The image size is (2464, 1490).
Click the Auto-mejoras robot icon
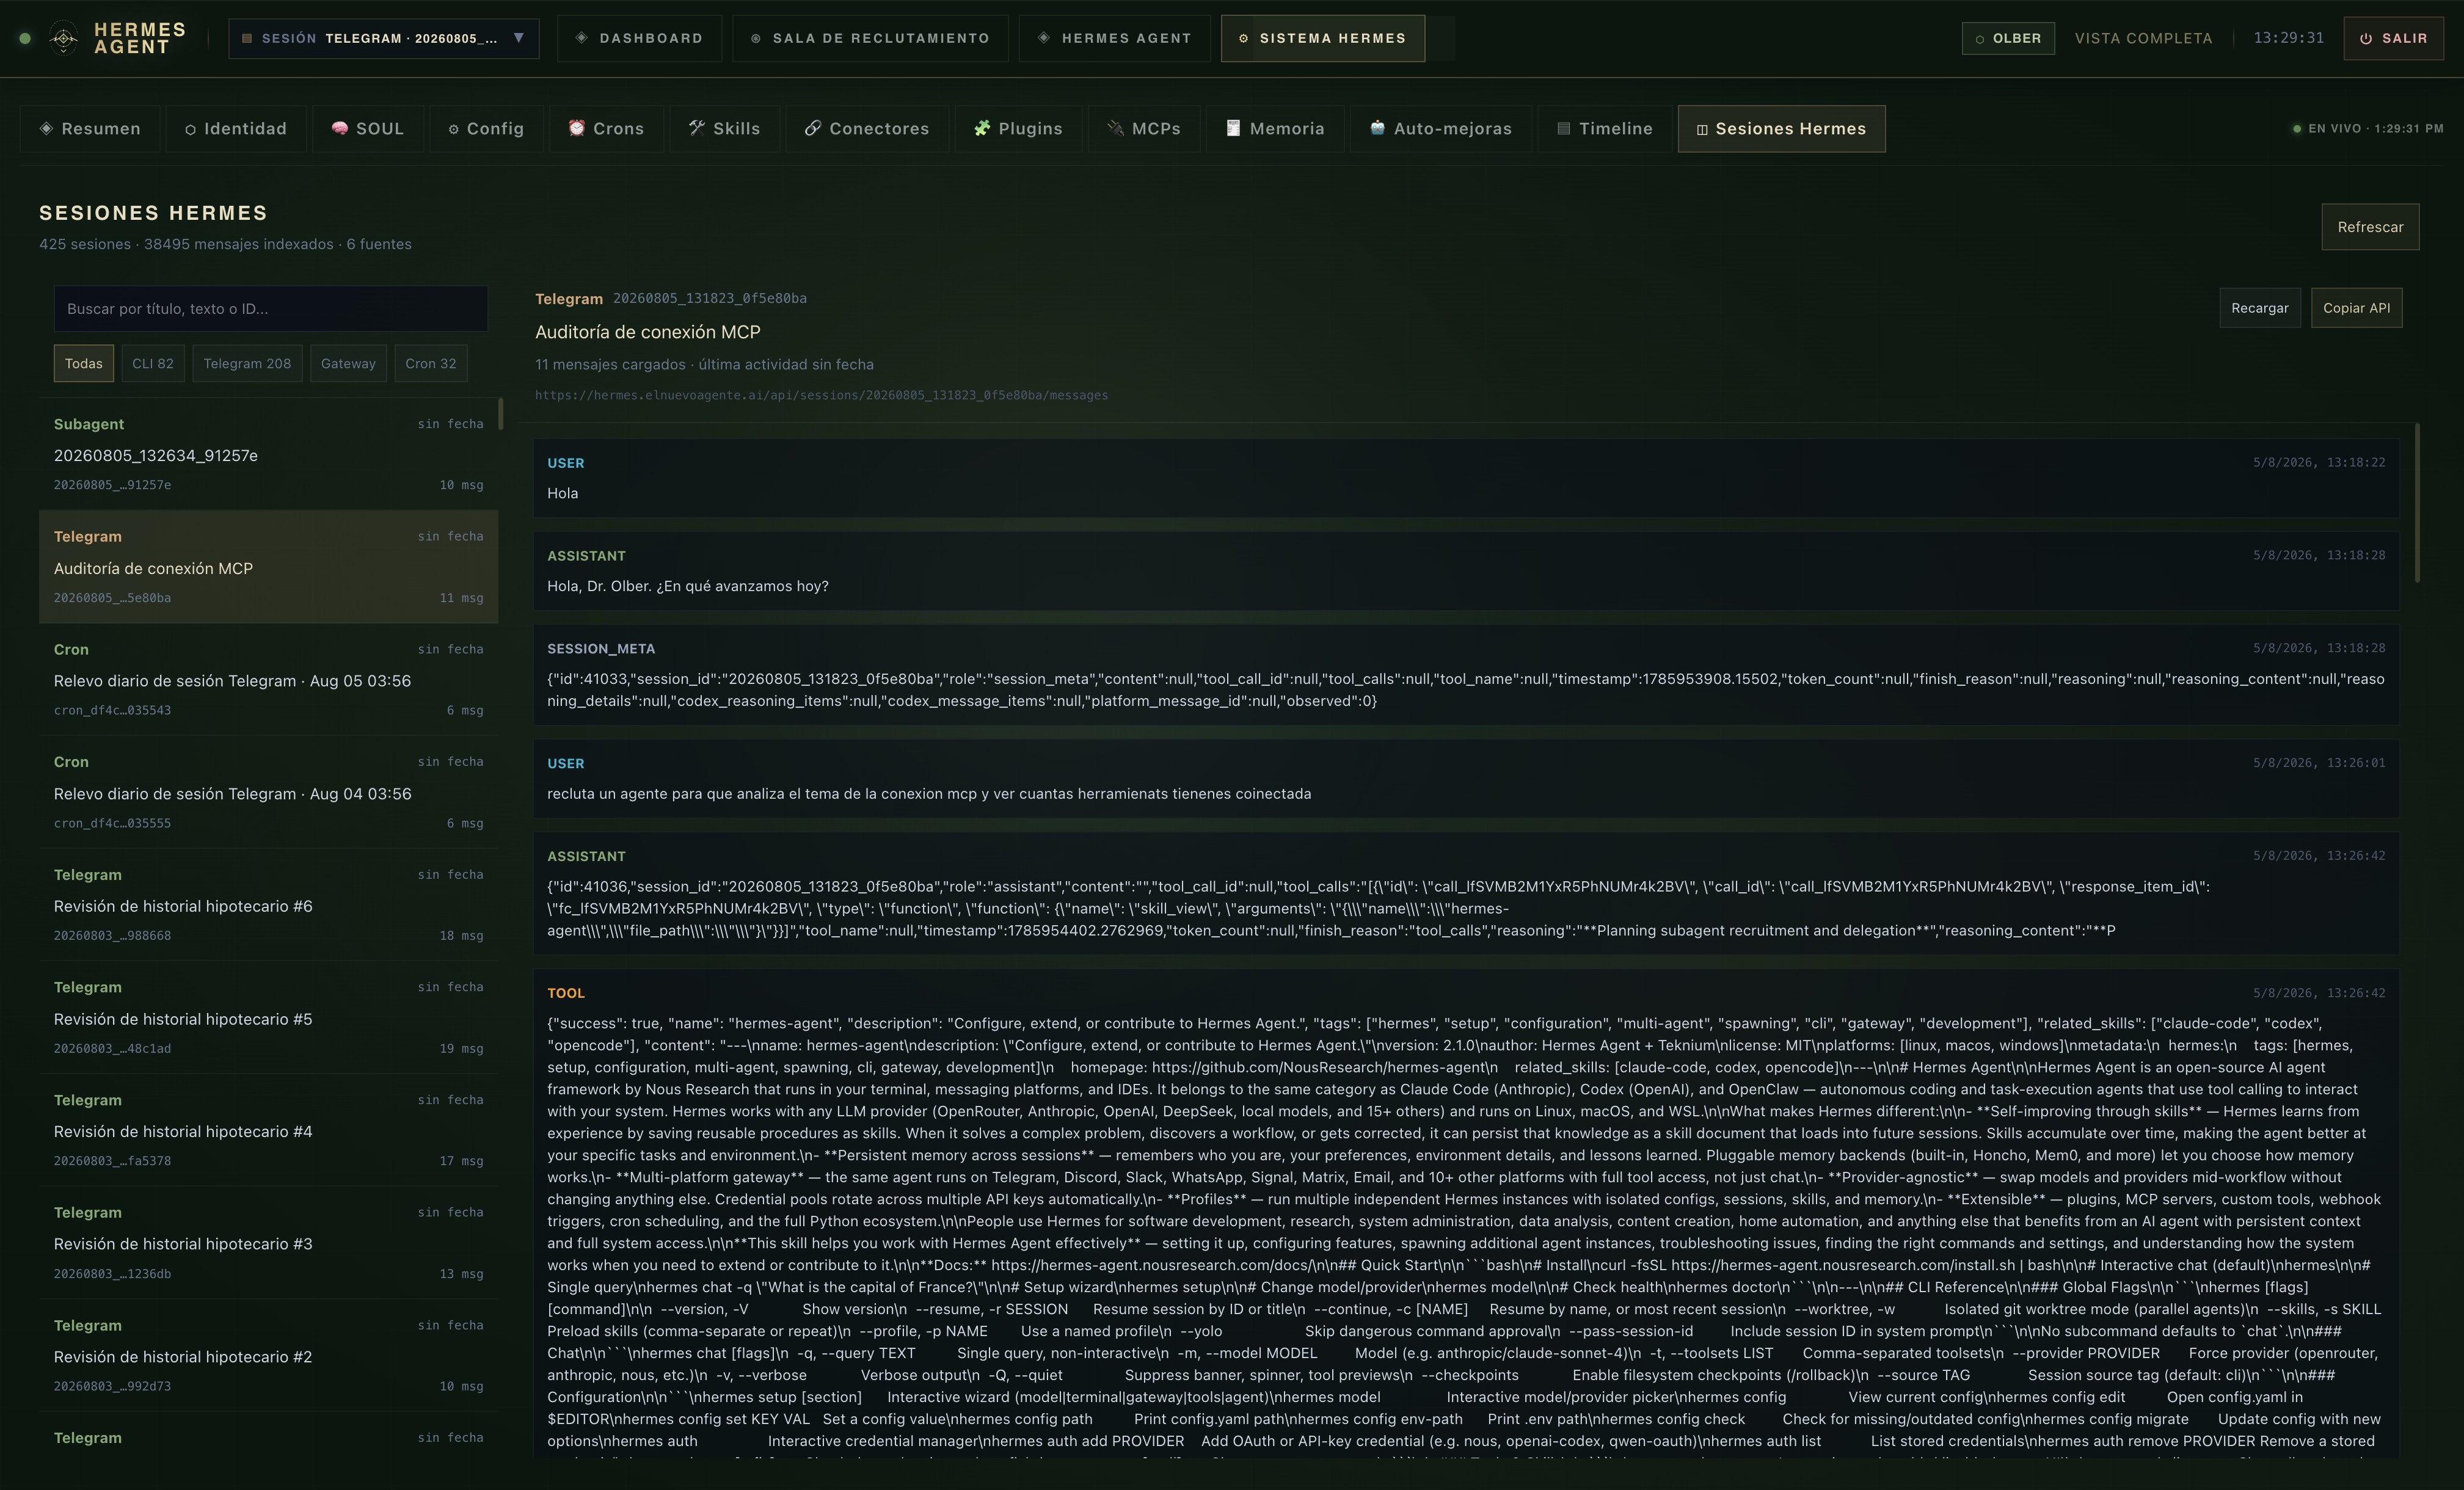pyautogui.click(x=1377, y=128)
